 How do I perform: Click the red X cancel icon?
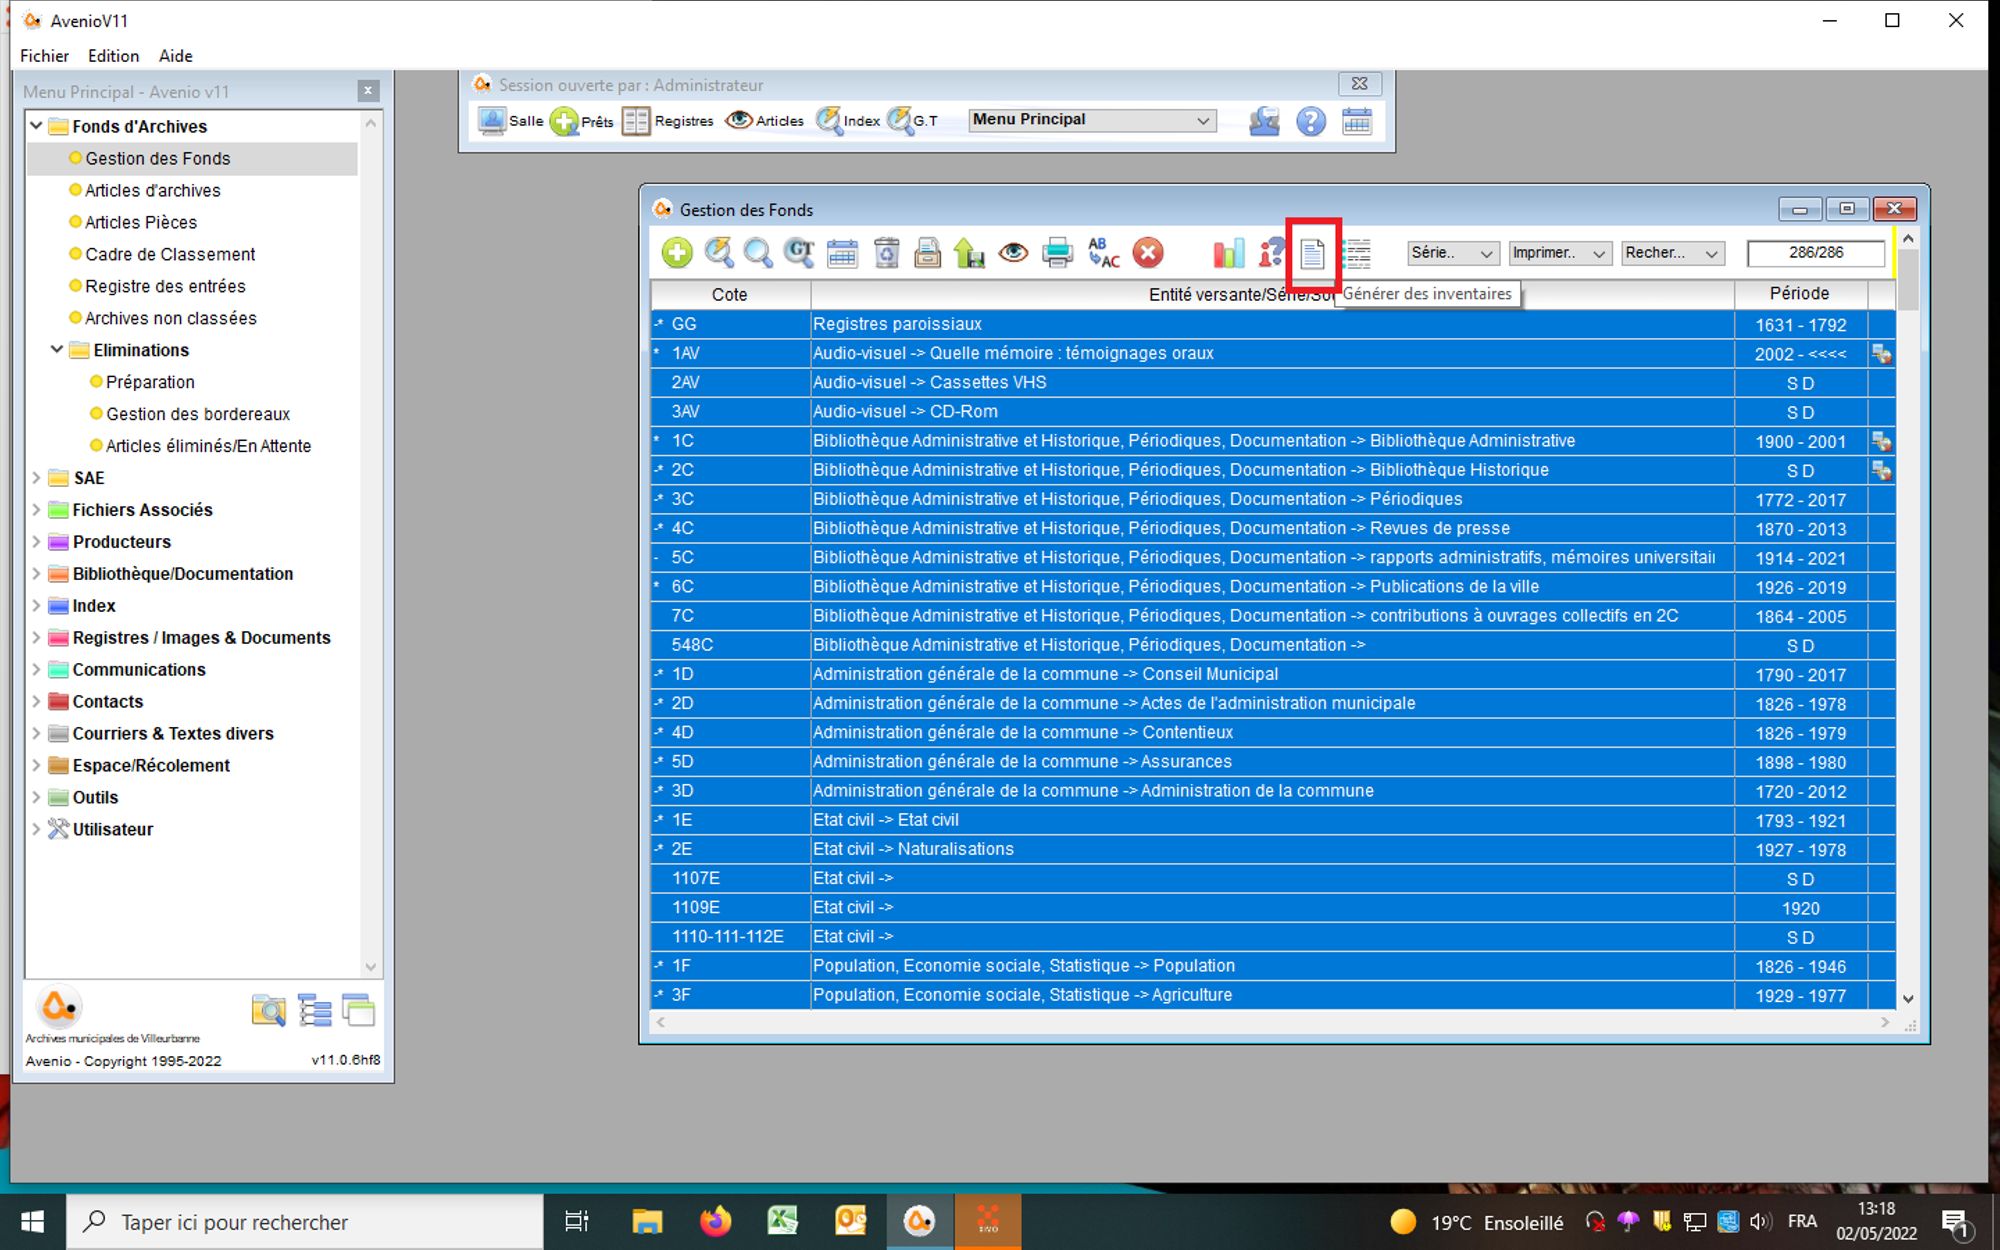click(1148, 253)
